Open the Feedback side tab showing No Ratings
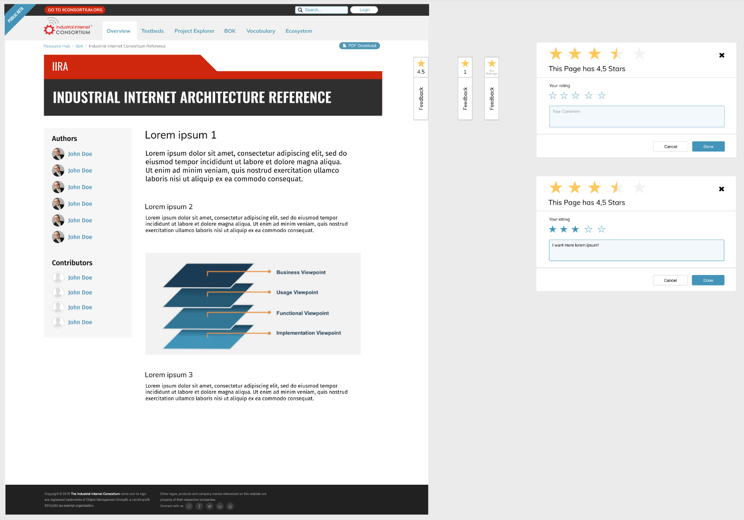The height and width of the screenshot is (520, 744). coord(492,88)
